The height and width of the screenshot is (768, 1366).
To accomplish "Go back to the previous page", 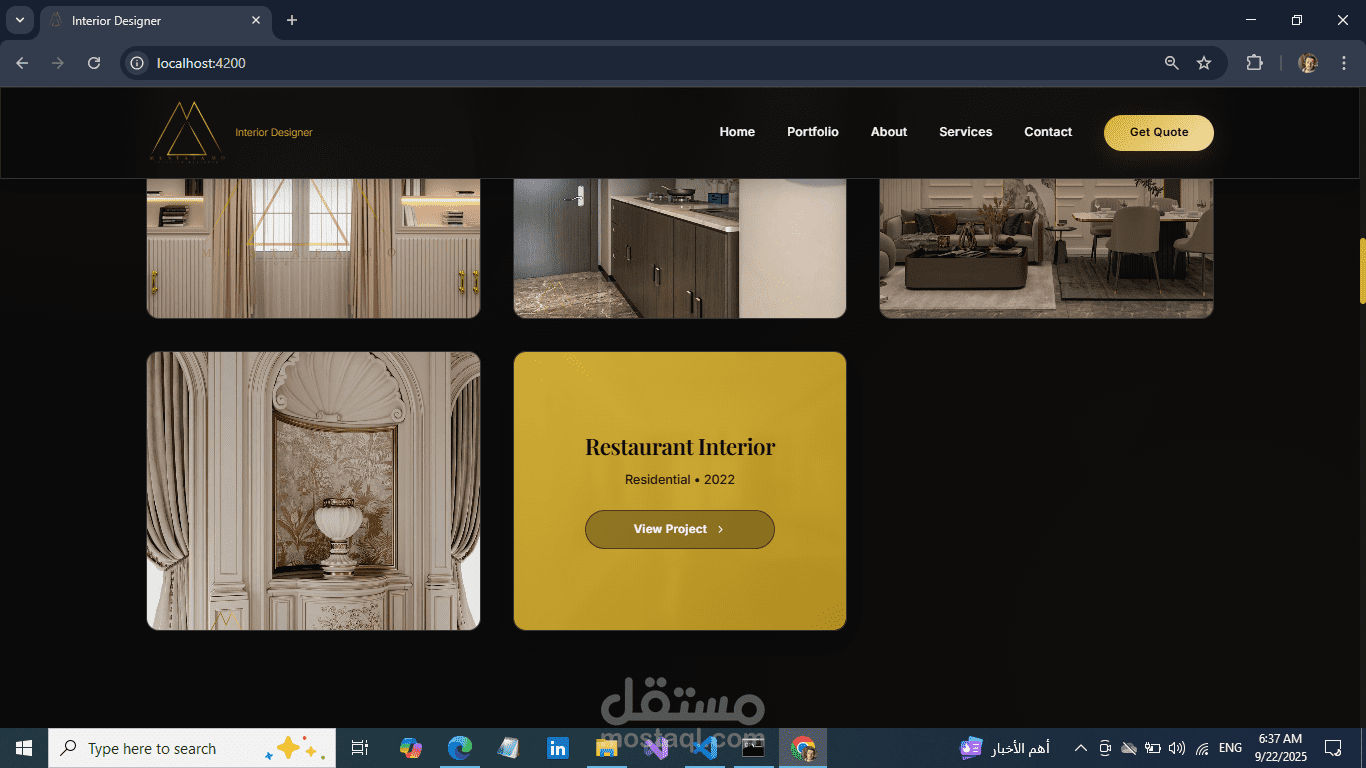I will point(22,63).
